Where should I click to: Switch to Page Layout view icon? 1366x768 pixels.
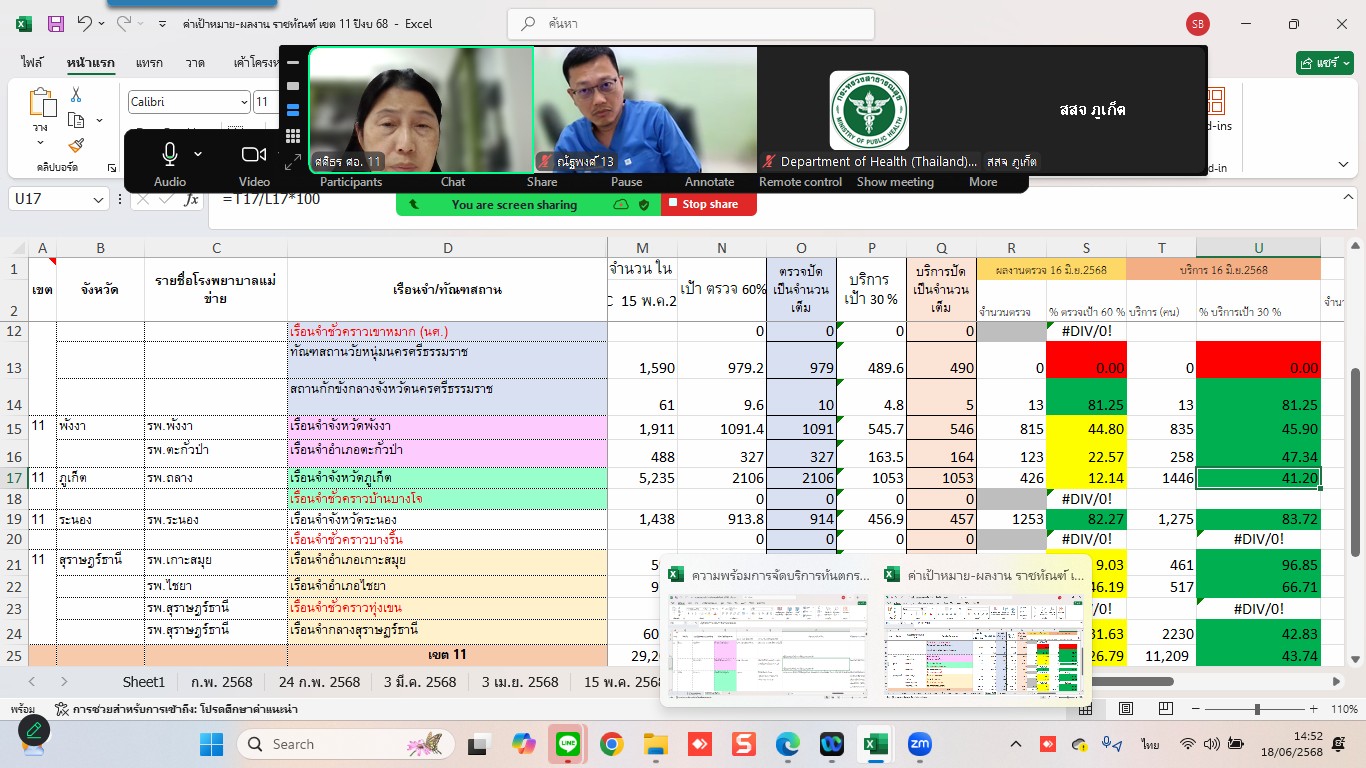1126,708
